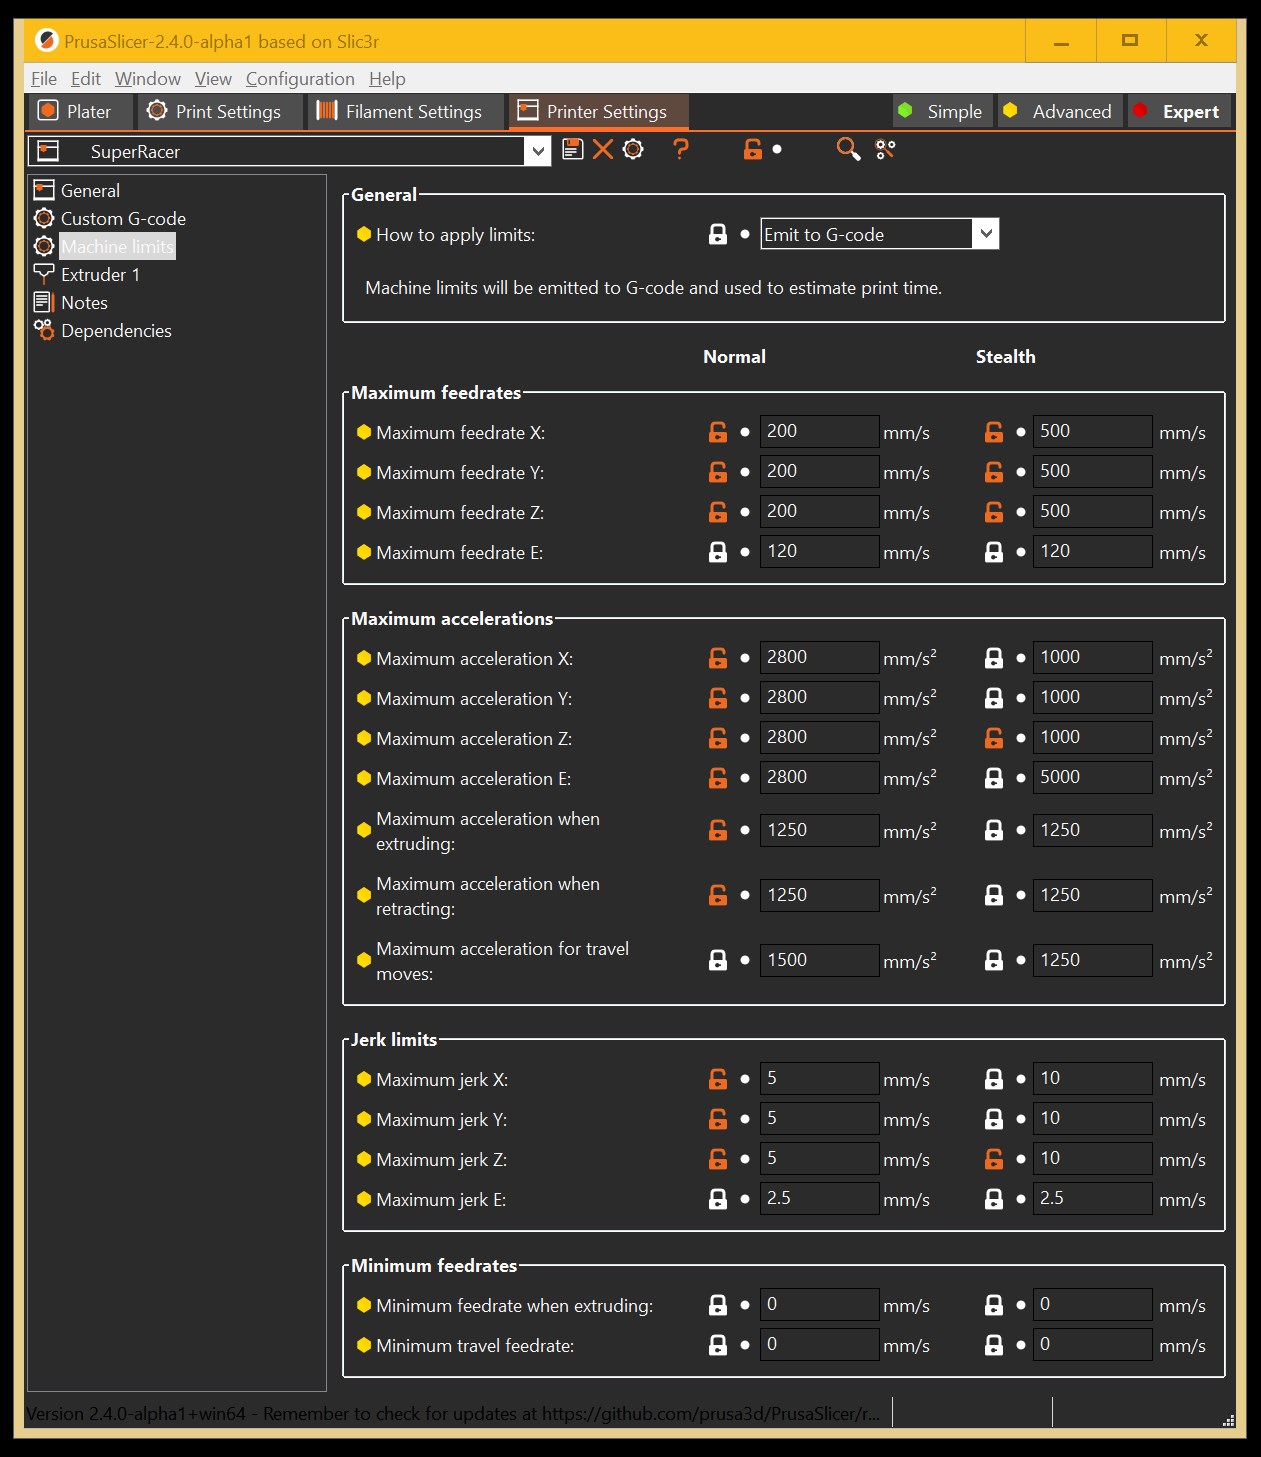Click the Normal column heading

click(734, 357)
